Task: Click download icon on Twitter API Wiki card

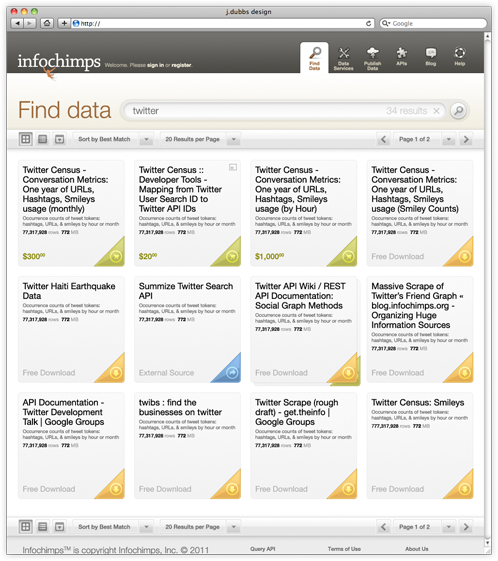Action: click(348, 373)
